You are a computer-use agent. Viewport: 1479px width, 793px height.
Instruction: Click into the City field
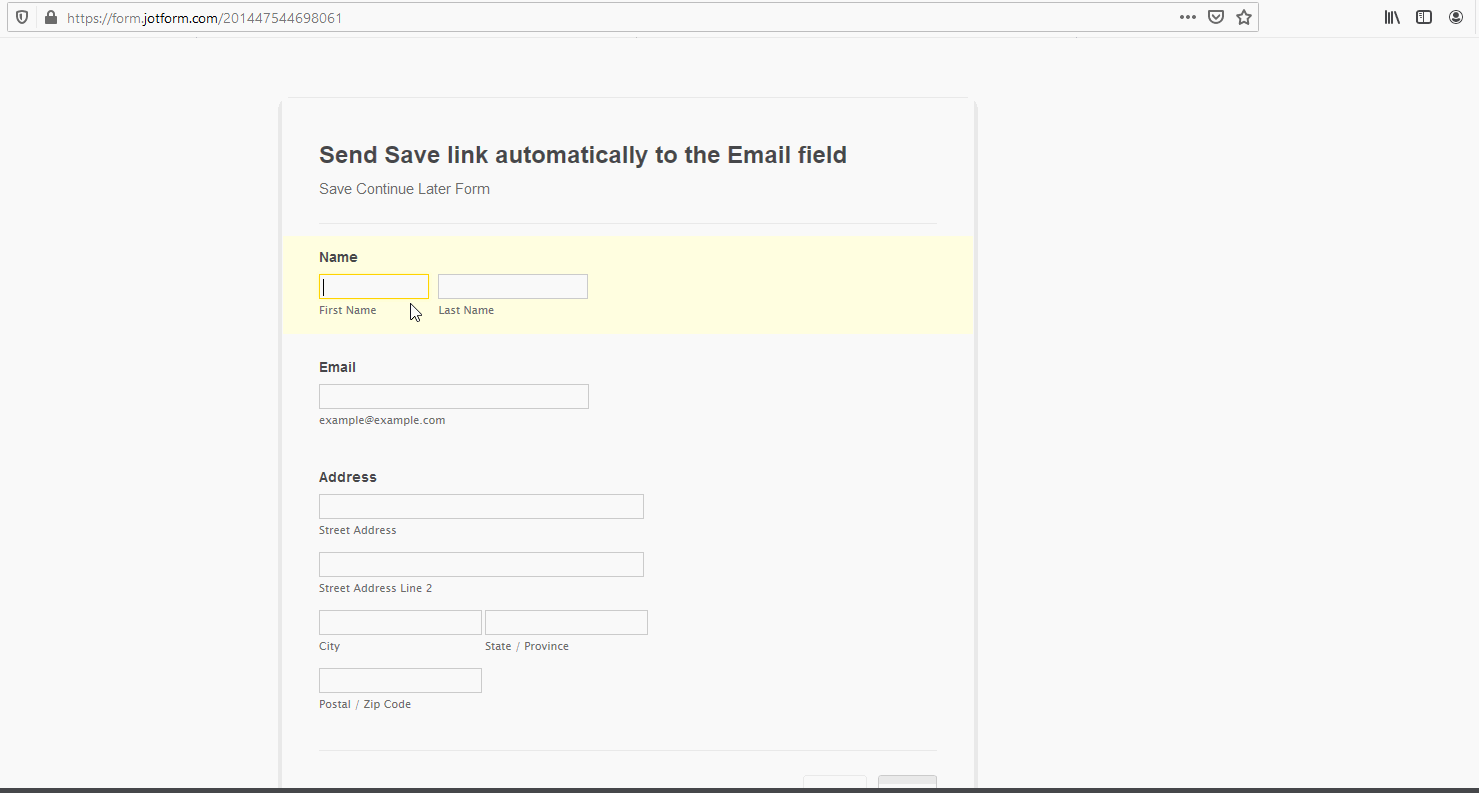[x=399, y=622]
